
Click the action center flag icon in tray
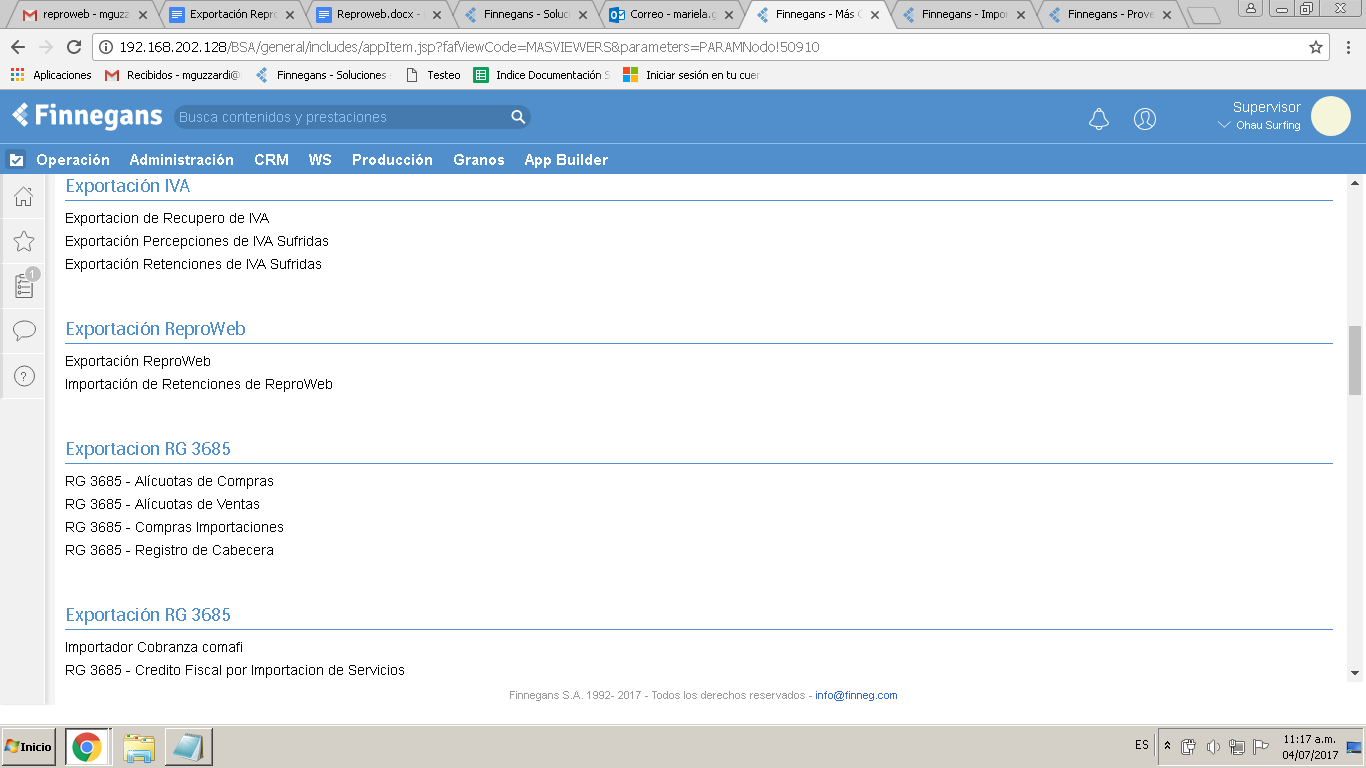pyautogui.click(x=1260, y=747)
